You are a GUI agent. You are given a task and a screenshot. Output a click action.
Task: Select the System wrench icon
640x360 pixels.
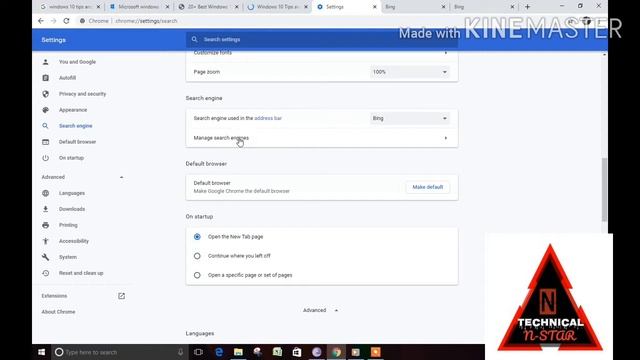click(x=45, y=257)
